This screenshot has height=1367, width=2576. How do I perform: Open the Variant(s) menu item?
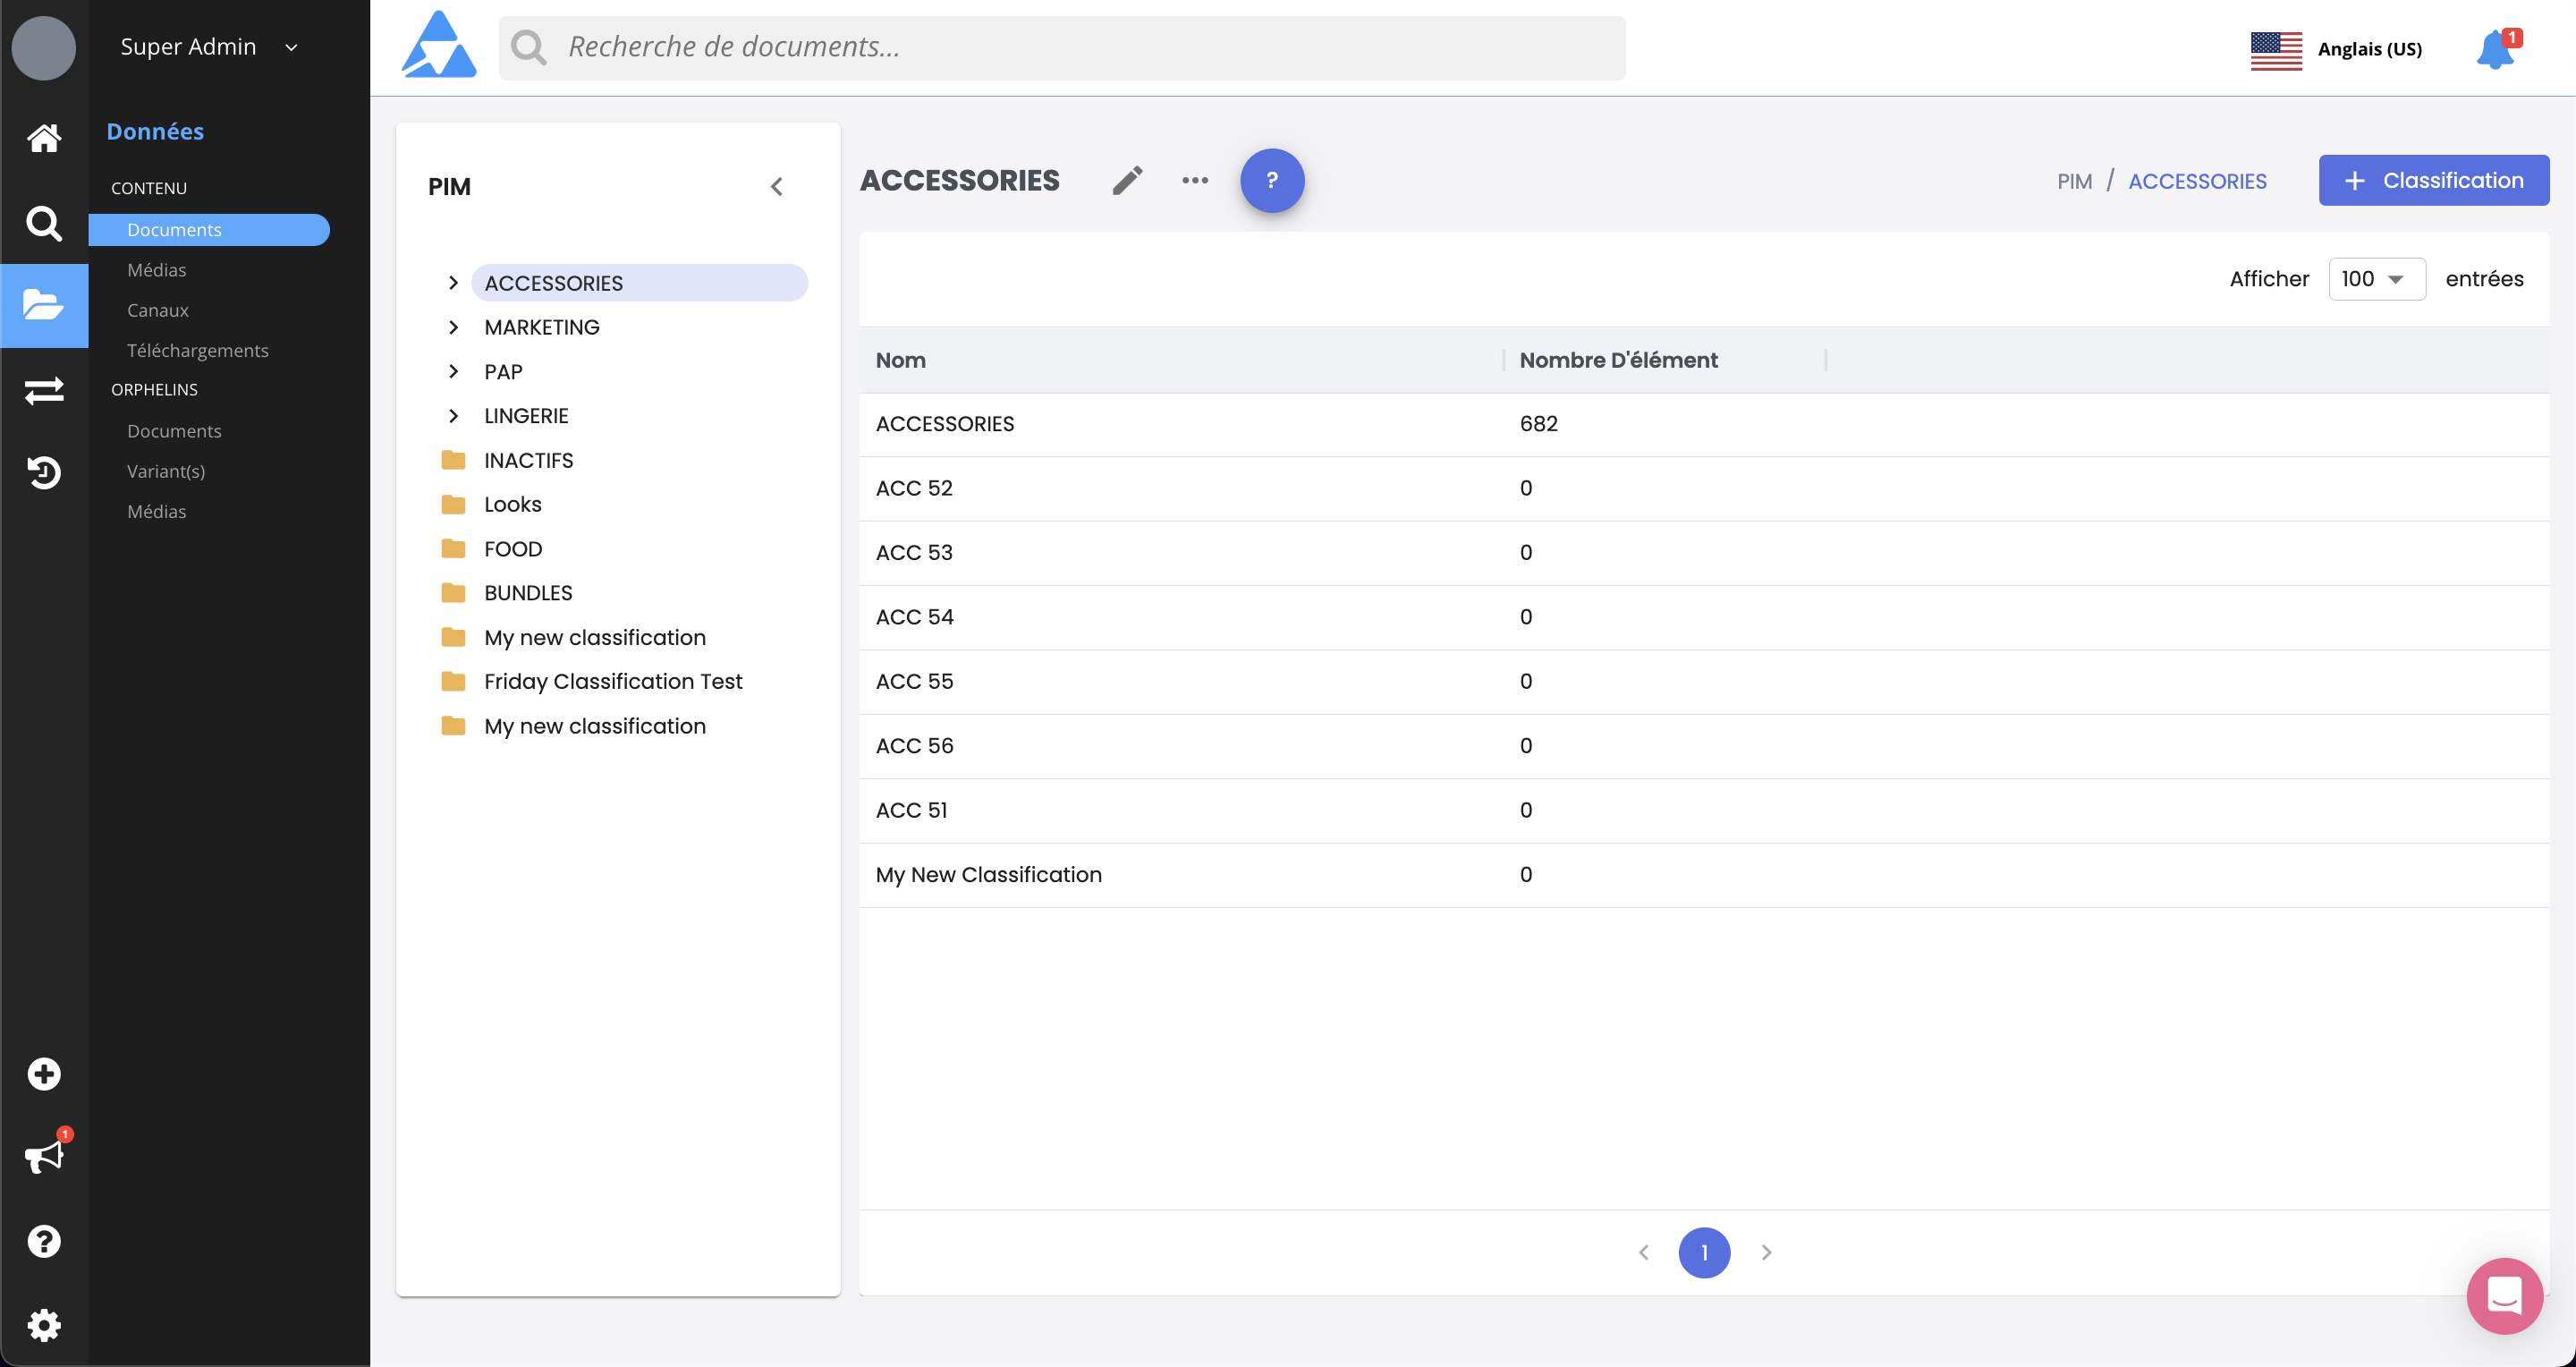click(166, 471)
